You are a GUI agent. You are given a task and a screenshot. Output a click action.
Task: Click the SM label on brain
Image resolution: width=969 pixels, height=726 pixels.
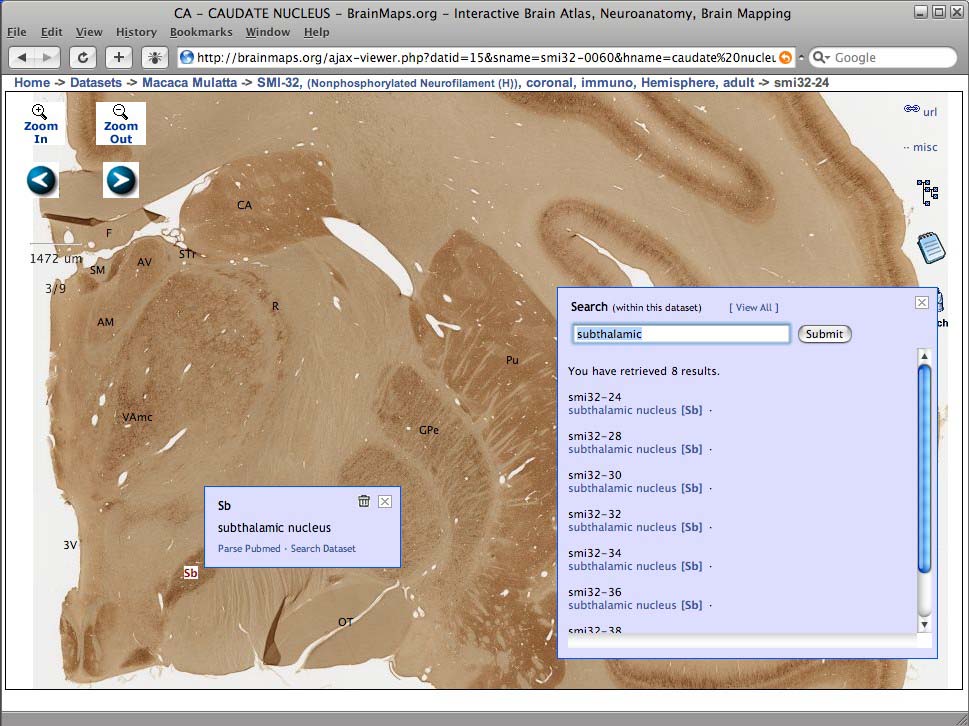click(98, 271)
